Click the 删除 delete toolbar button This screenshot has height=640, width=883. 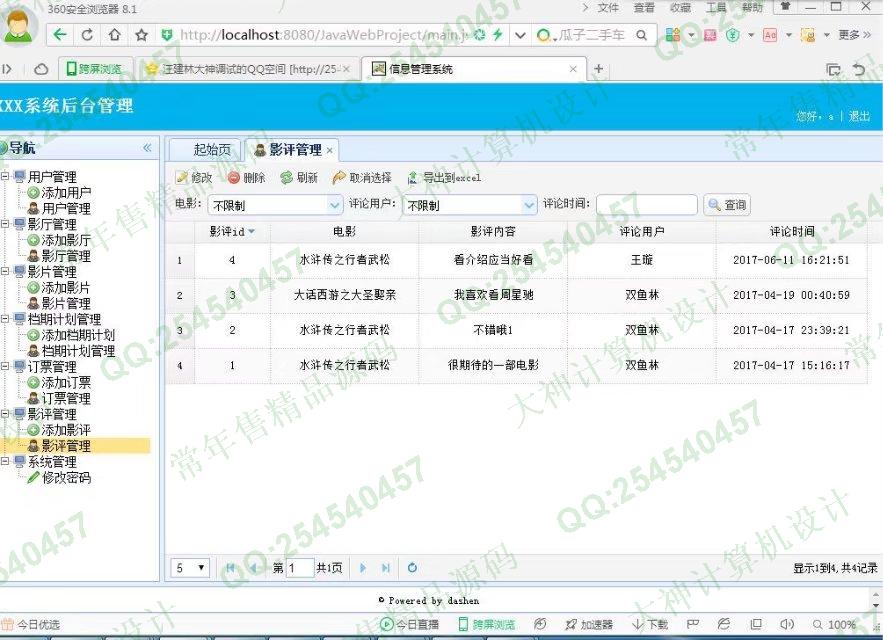point(247,178)
